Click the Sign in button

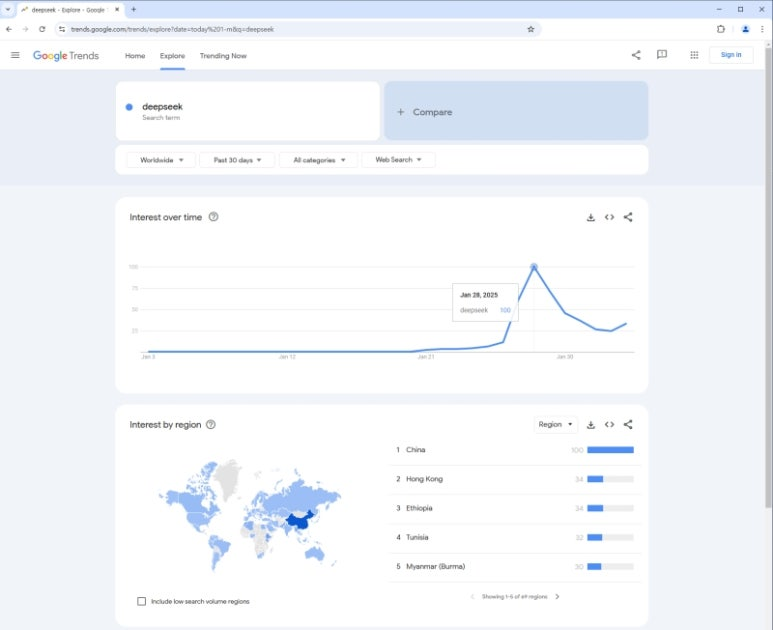pos(731,55)
